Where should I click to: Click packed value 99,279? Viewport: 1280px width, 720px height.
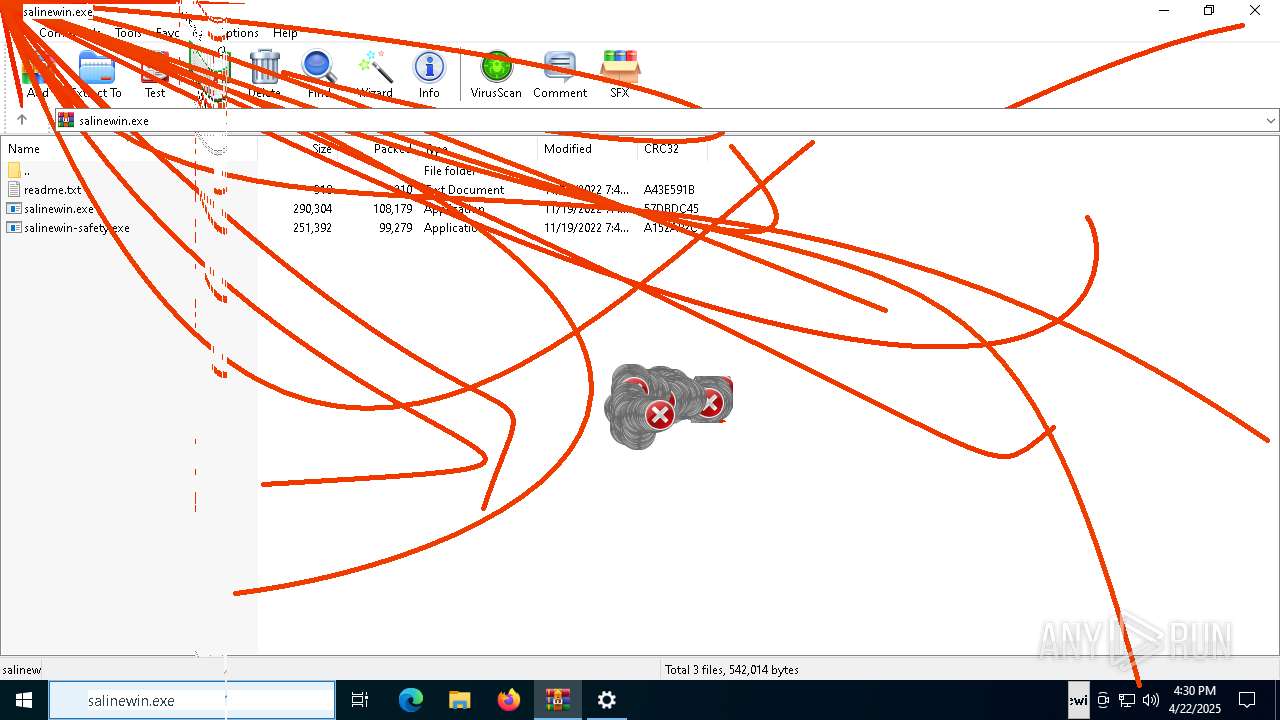coord(396,228)
